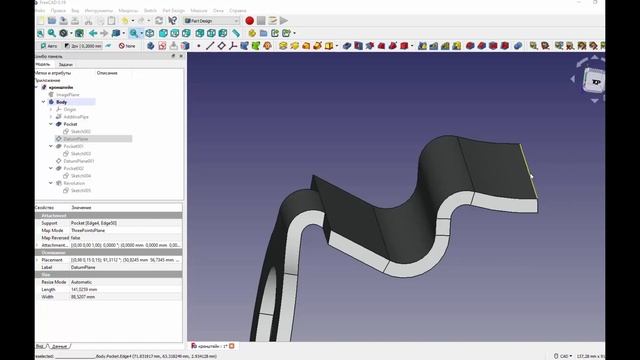
Task: Click the None autogroup button
Action: click(127, 46)
